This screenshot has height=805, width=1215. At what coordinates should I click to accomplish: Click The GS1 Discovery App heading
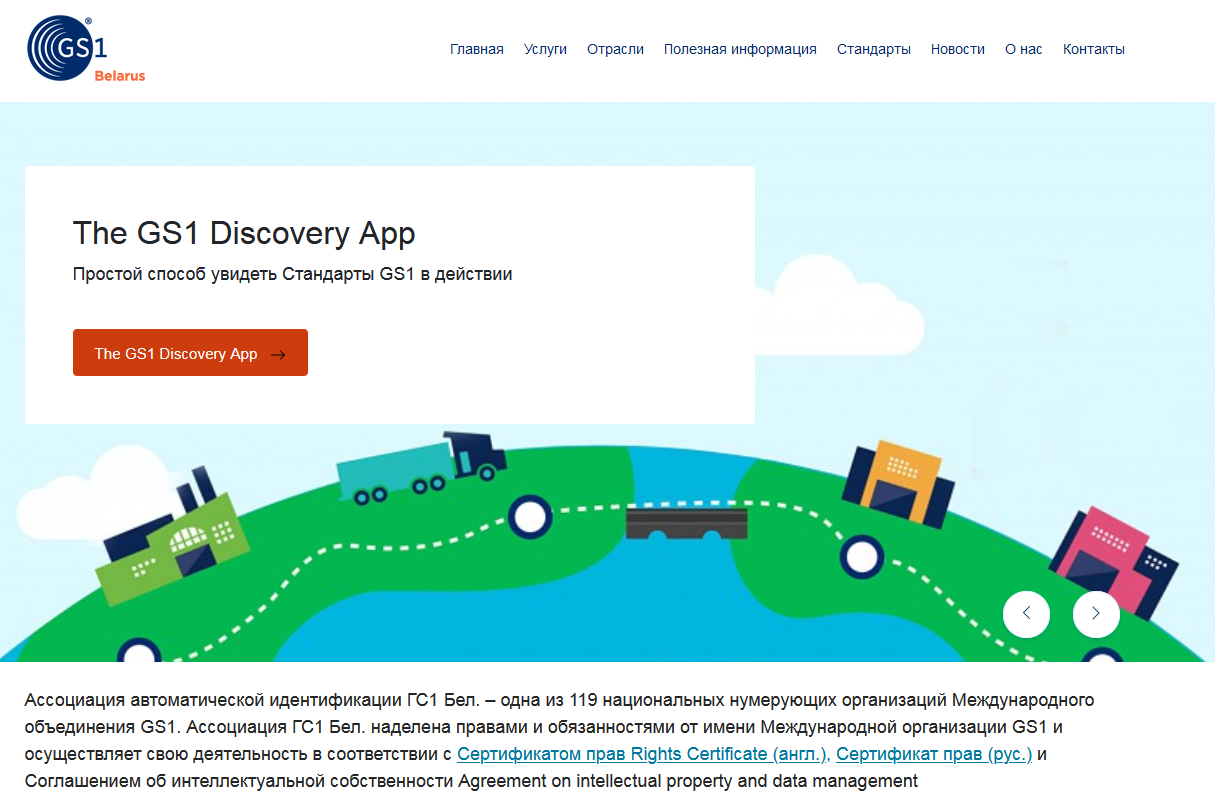(244, 234)
